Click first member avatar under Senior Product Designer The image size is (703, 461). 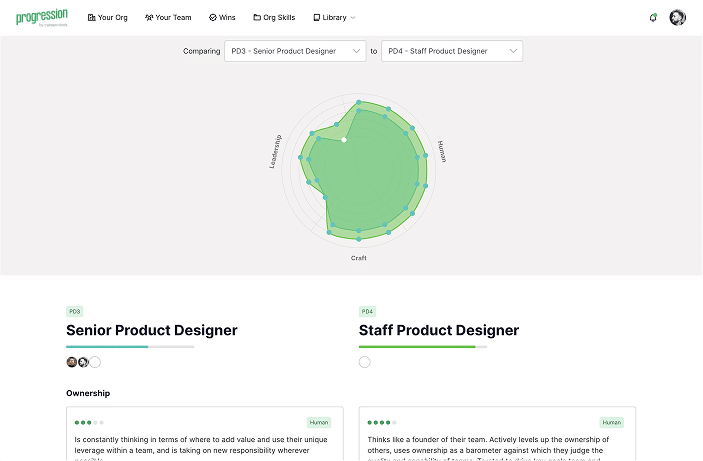click(x=72, y=362)
